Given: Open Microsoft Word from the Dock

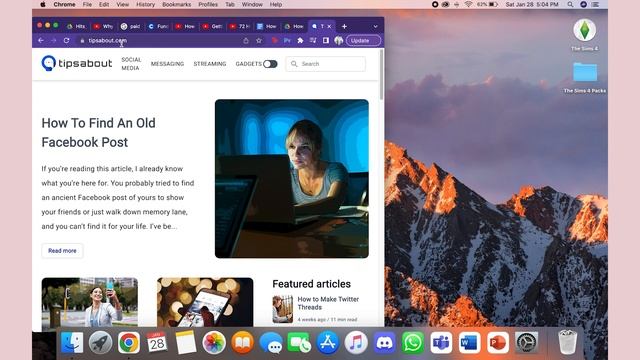Looking at the screenshot, I should (469, 342).
